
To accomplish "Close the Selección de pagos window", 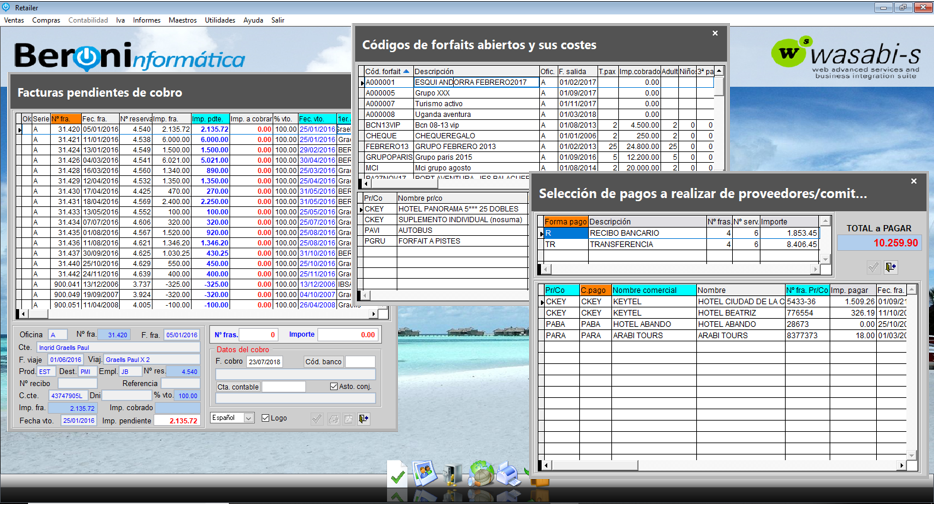I will tap(914, 182).
